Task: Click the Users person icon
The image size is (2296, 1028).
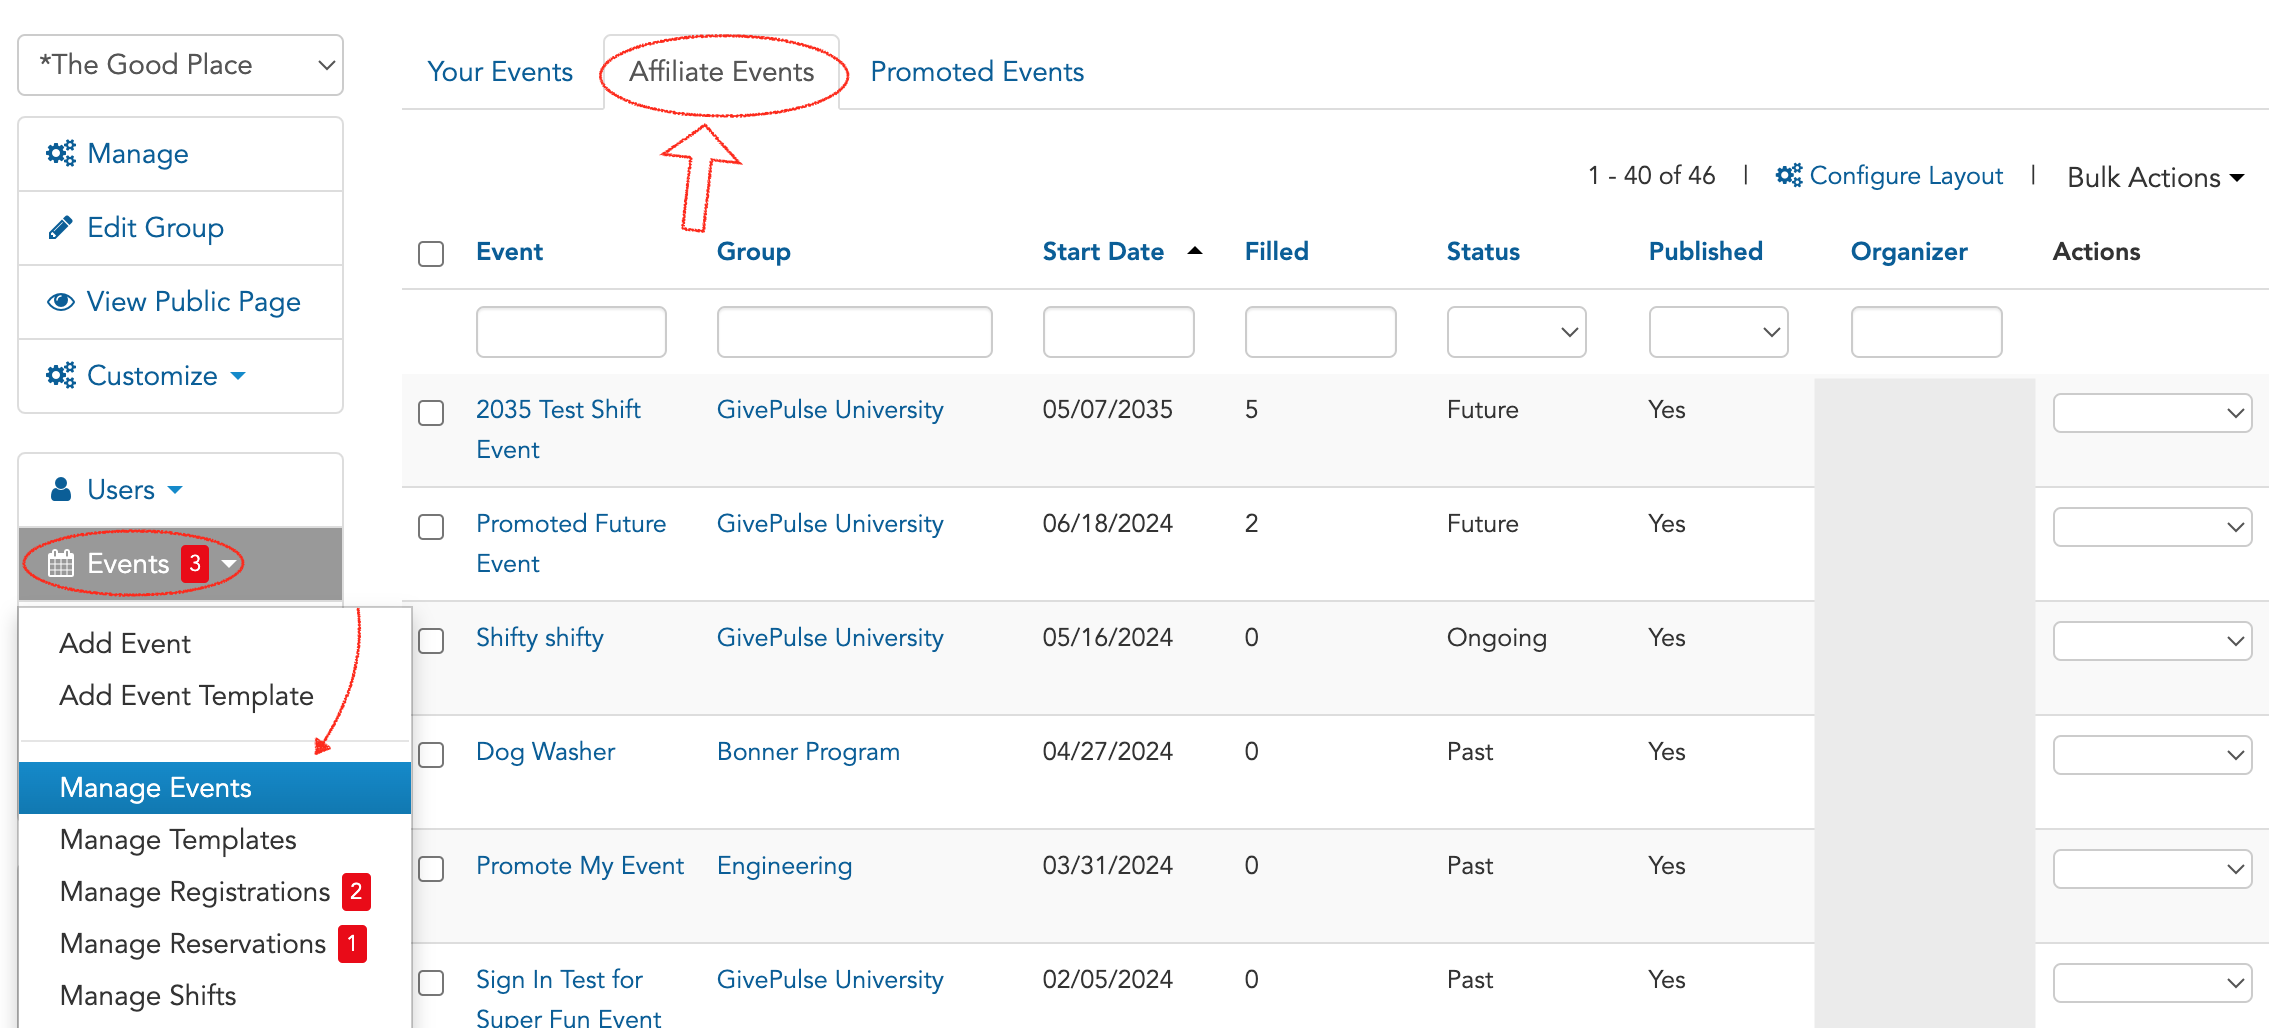Action: [61, 489]
